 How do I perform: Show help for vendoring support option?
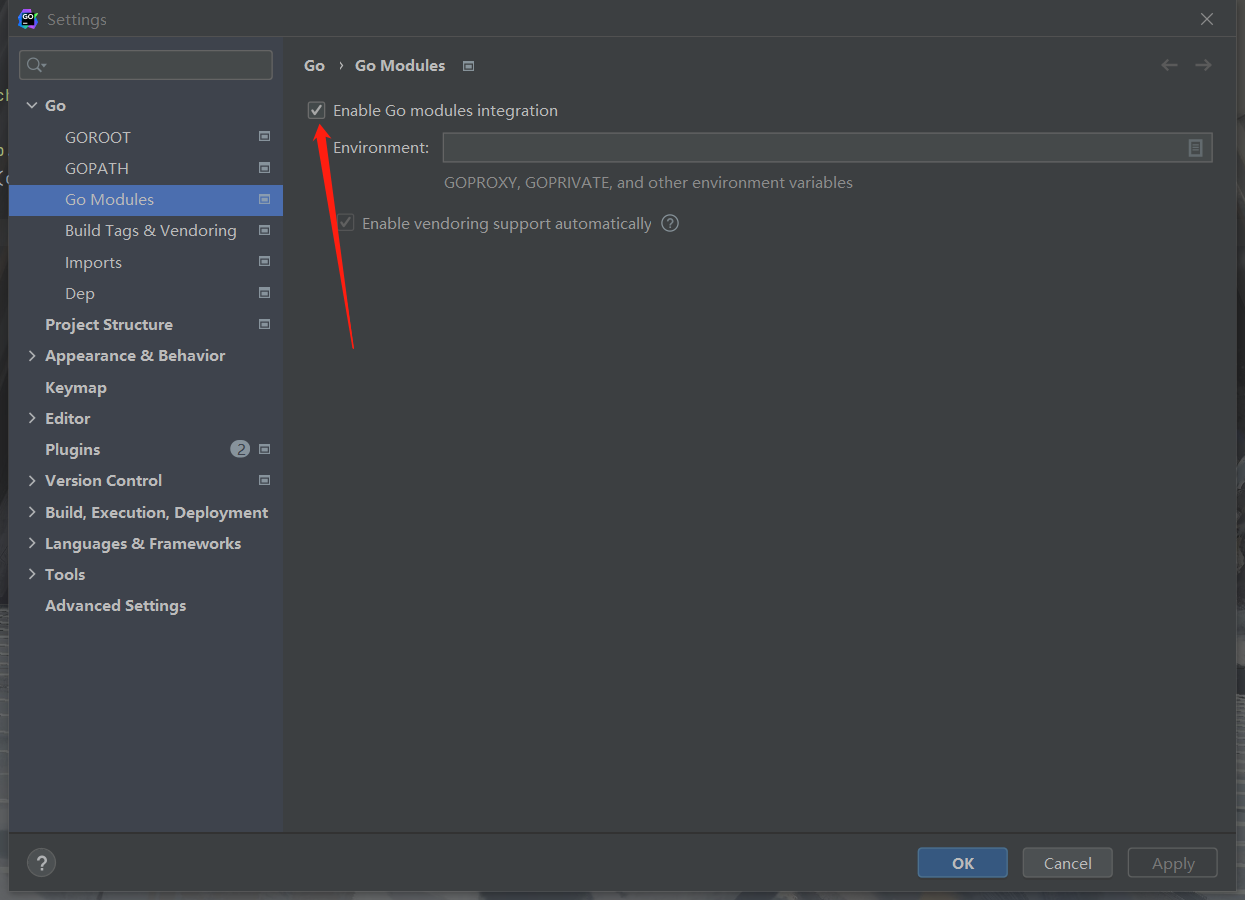670,223
